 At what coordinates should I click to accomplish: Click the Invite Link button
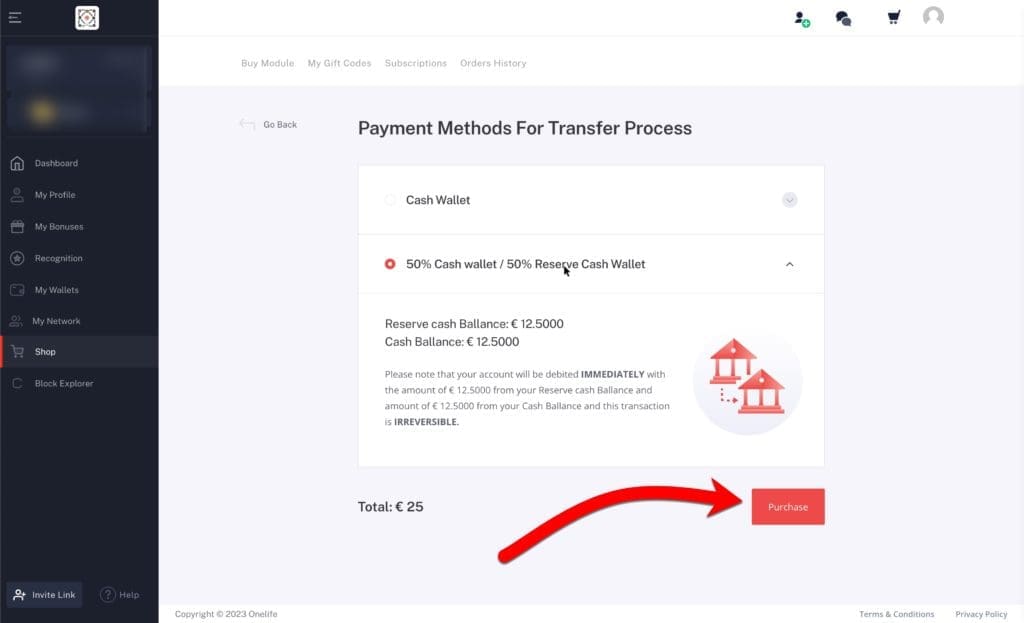(44, 595)
